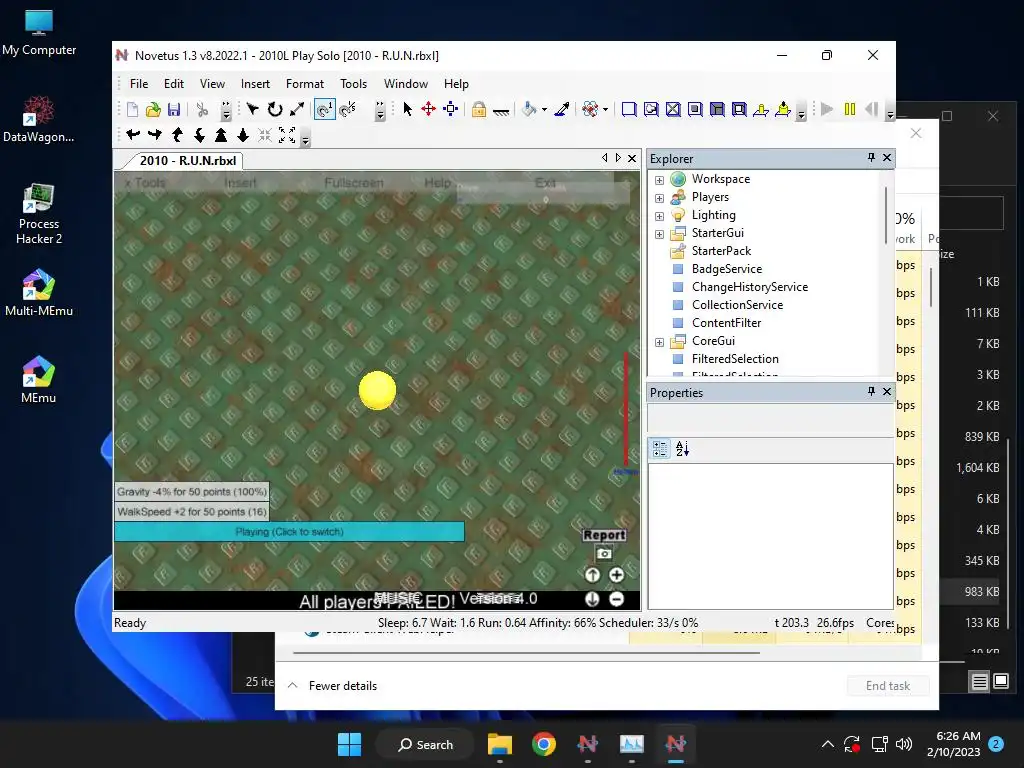Toggle the 1/5-stud grid snap magnet
The width and height of the screenshot is (1024, 768).
(348, 109)
